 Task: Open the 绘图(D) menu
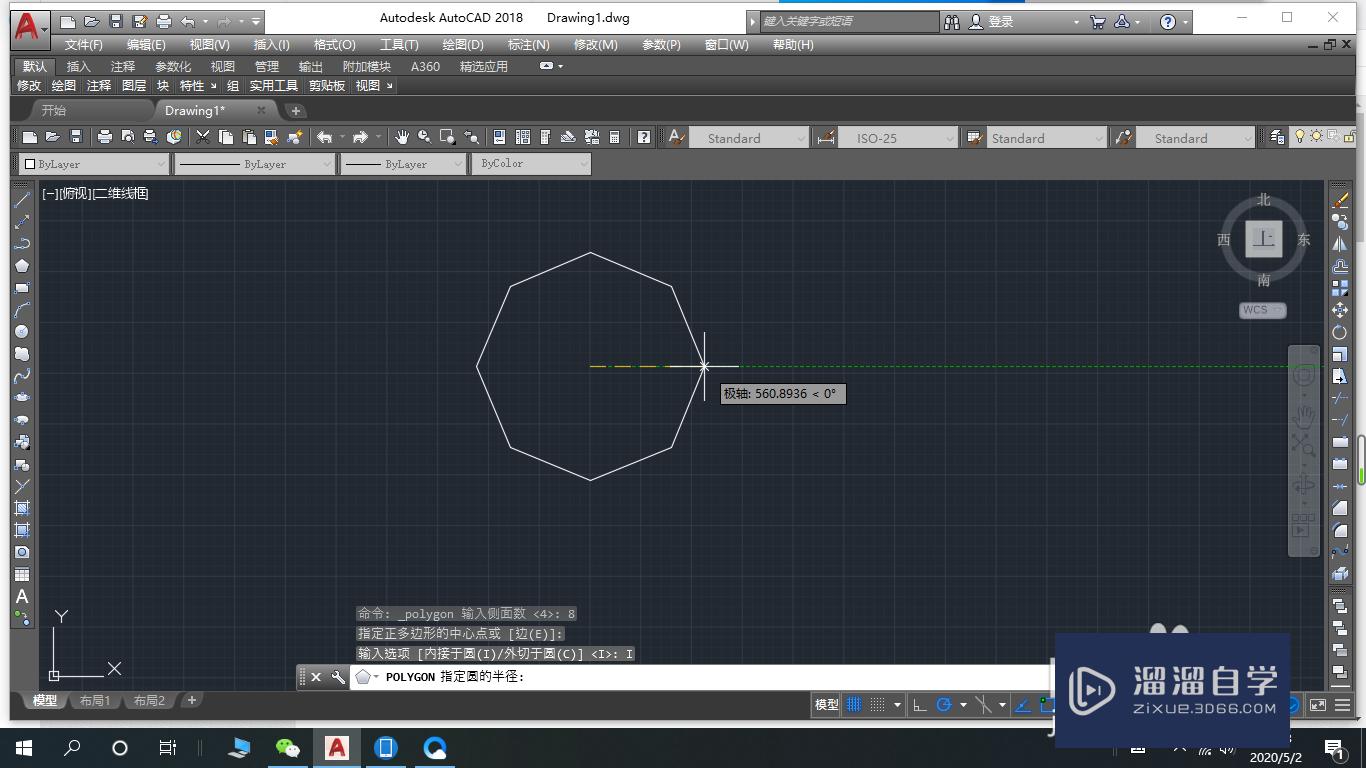coord(462,45)
